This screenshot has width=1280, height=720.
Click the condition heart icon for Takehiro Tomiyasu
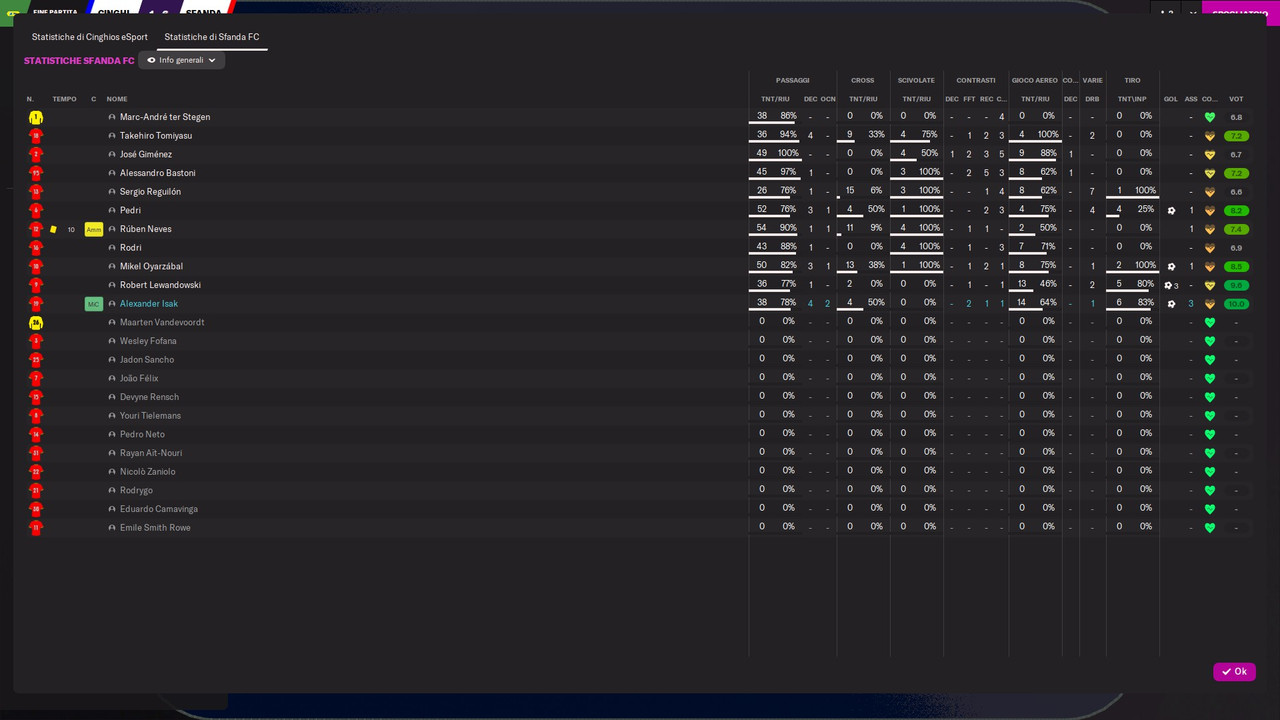tap(1210, 136)
